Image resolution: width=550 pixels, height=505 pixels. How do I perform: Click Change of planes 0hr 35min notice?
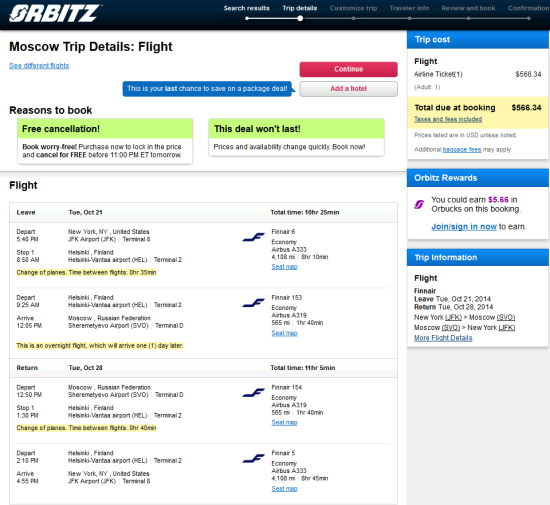coord(86,272)
